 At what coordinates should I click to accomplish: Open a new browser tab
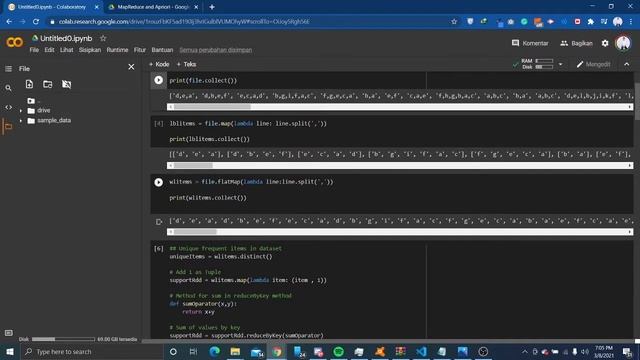[212, 7]
